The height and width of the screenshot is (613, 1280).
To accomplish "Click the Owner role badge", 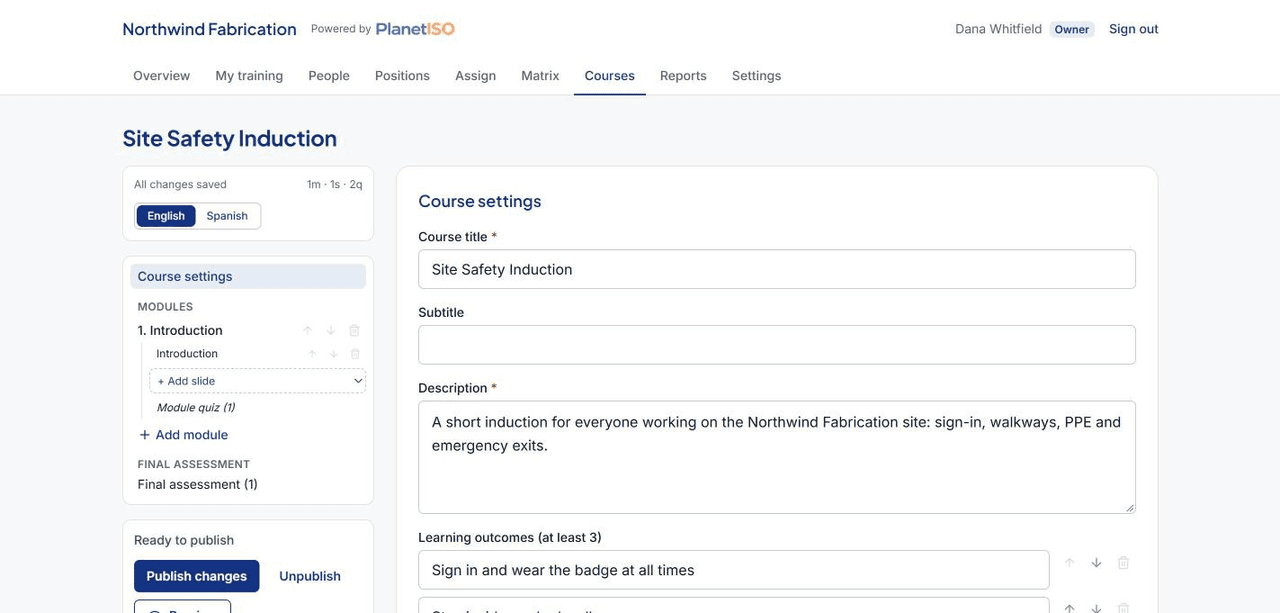I will tap(1072, 29).
